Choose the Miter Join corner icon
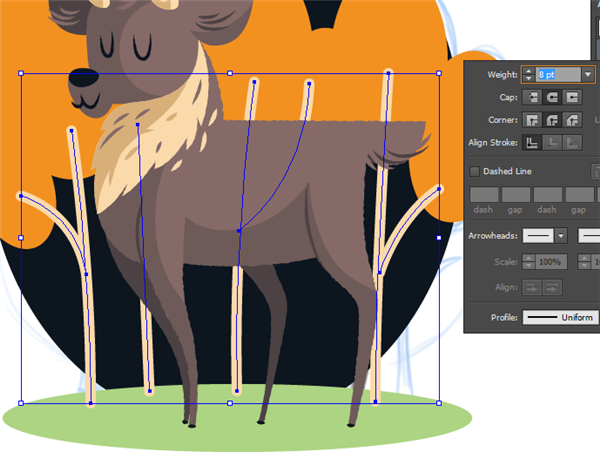 click(x=532, y=120)
